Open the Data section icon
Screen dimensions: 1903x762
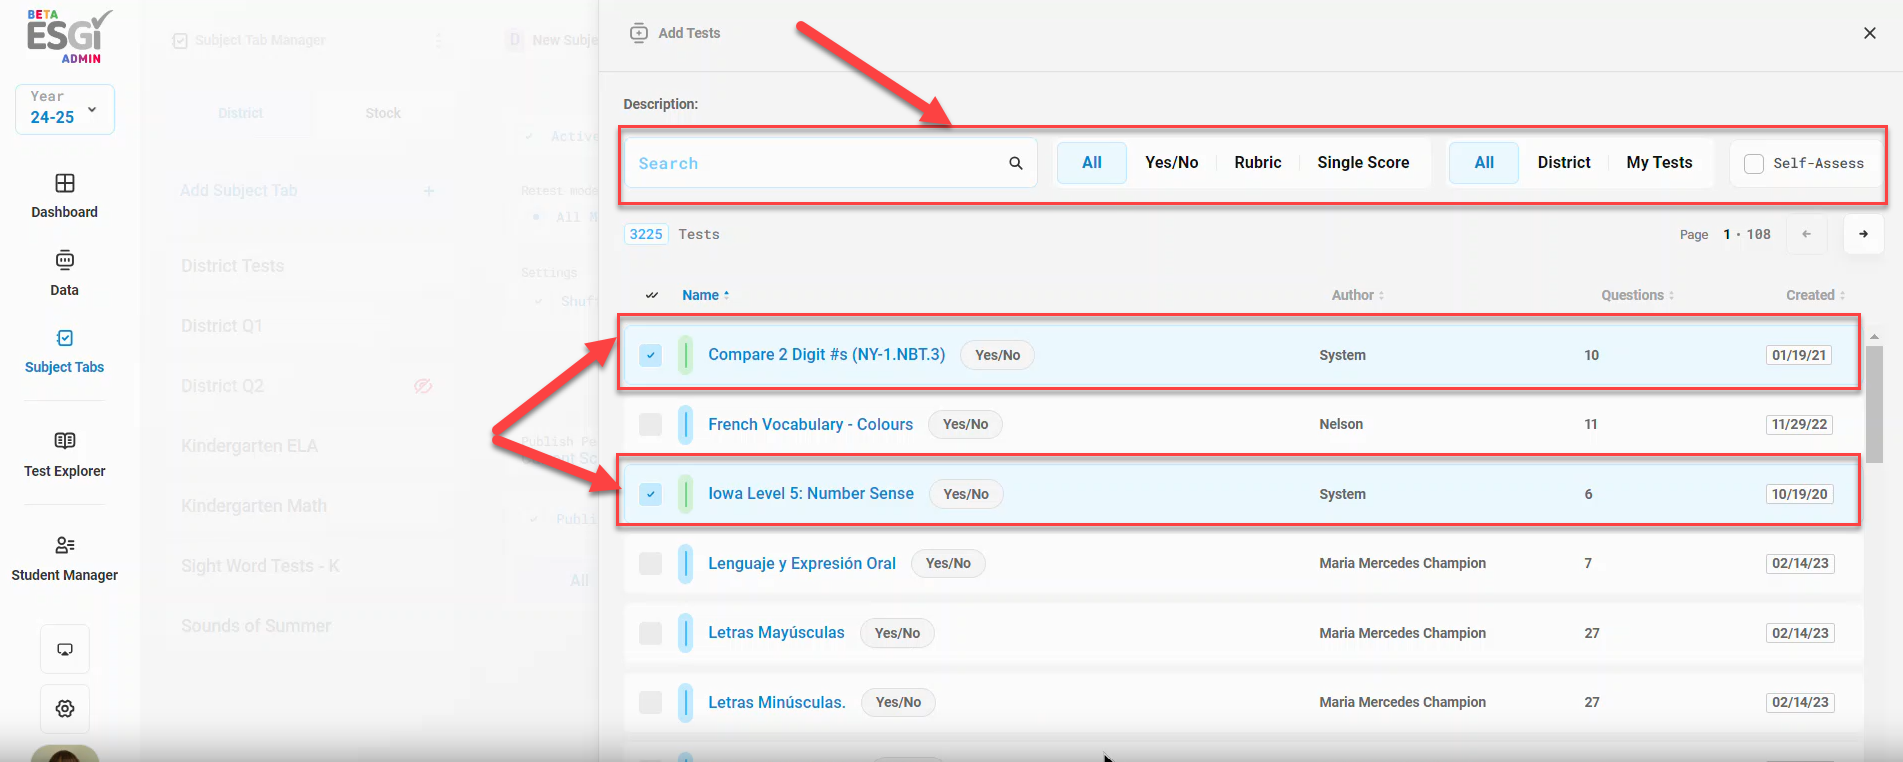pyautogui.click(x=64, y=260)
